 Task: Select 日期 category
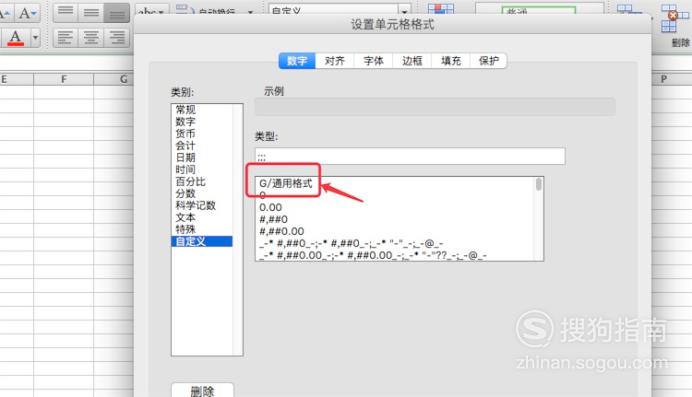pyautogui.click(x=202, y=157)
